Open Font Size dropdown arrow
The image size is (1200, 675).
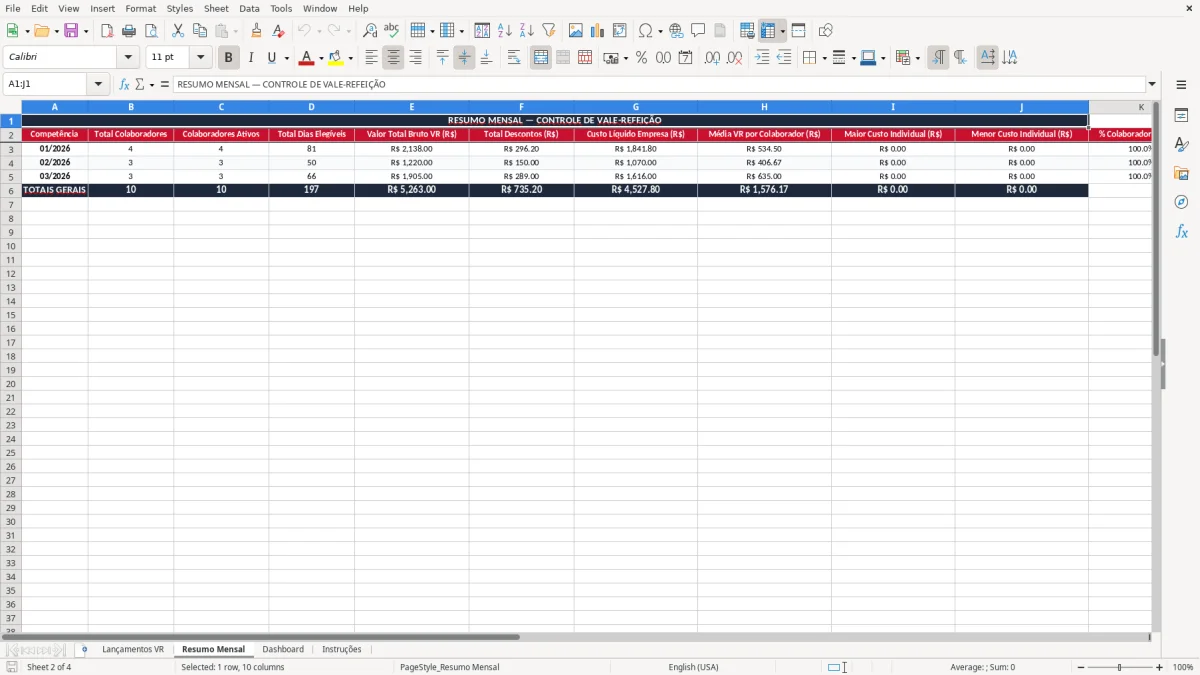[200, 58]
